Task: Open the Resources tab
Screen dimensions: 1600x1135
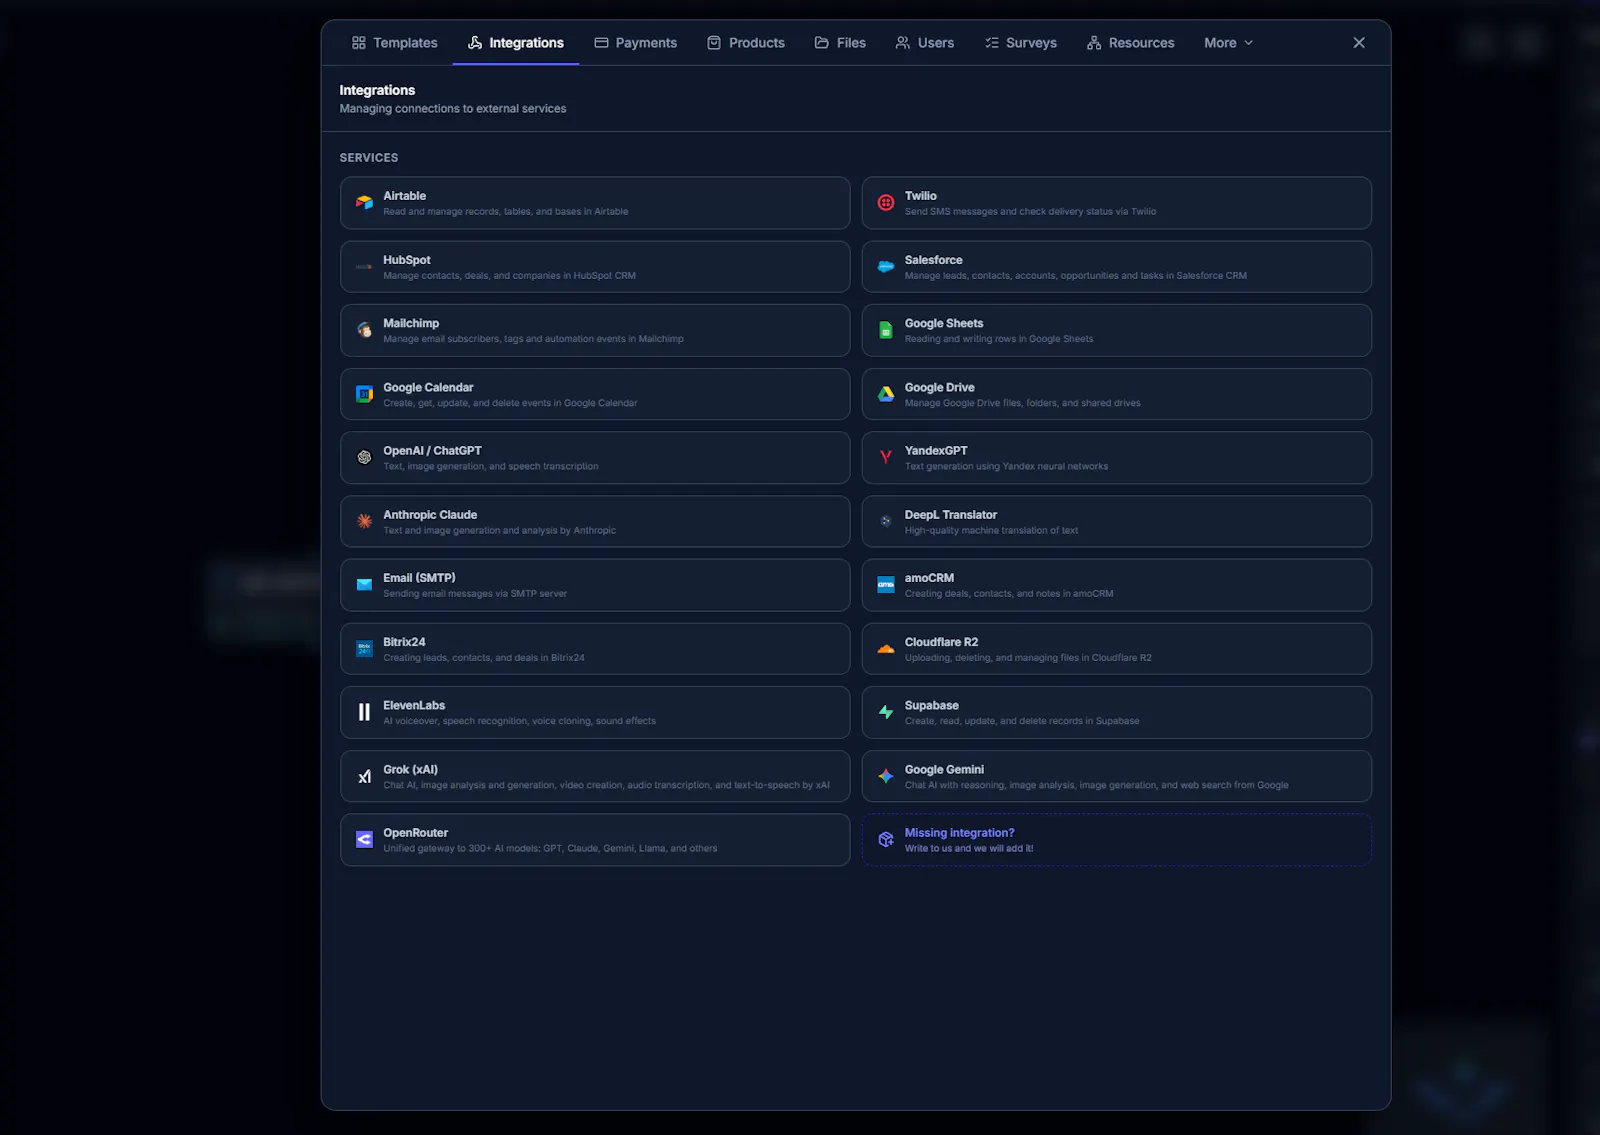Action: click(1131, 43)
